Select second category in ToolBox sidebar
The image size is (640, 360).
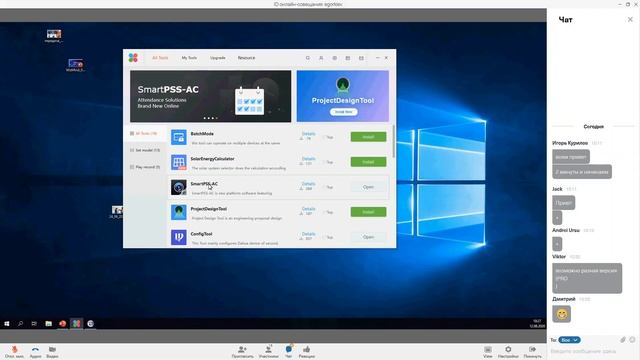click(145, 150)
